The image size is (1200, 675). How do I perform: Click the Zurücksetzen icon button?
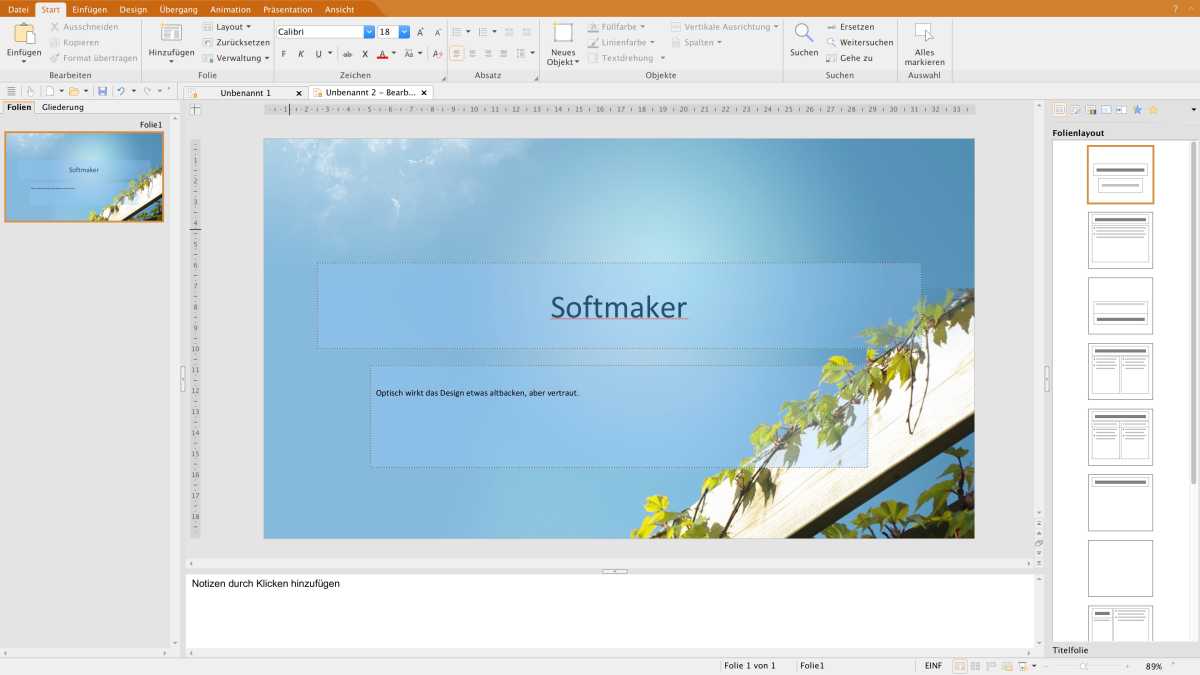pyautogui.click(x=236, y=43)
